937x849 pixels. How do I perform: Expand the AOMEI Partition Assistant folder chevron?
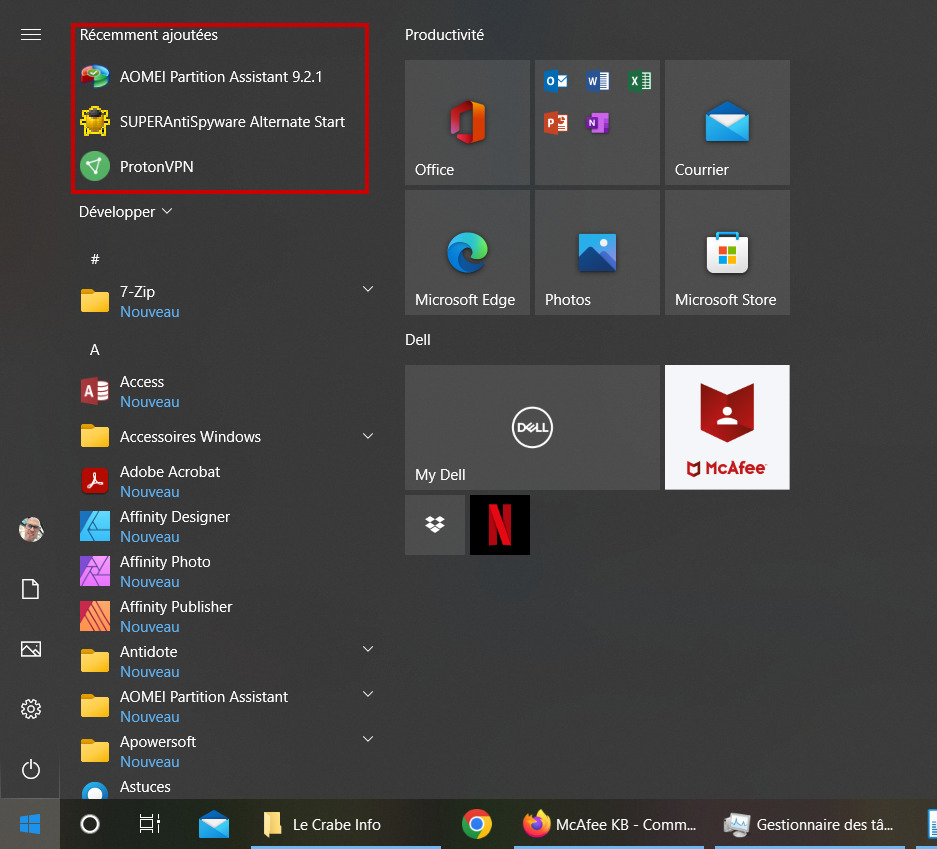tap(368, 694)
